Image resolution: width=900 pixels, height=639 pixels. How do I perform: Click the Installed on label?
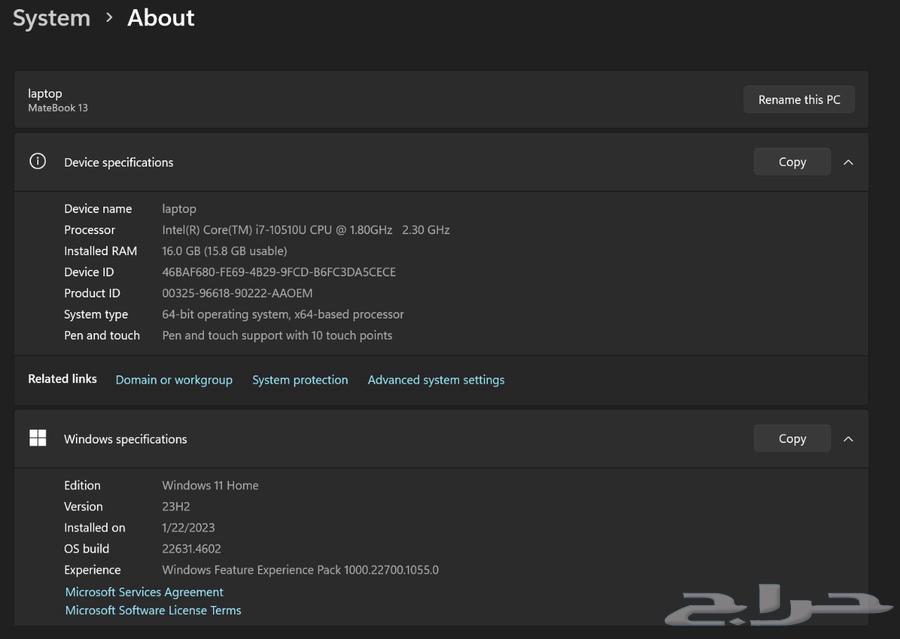(x=95, y=528)
